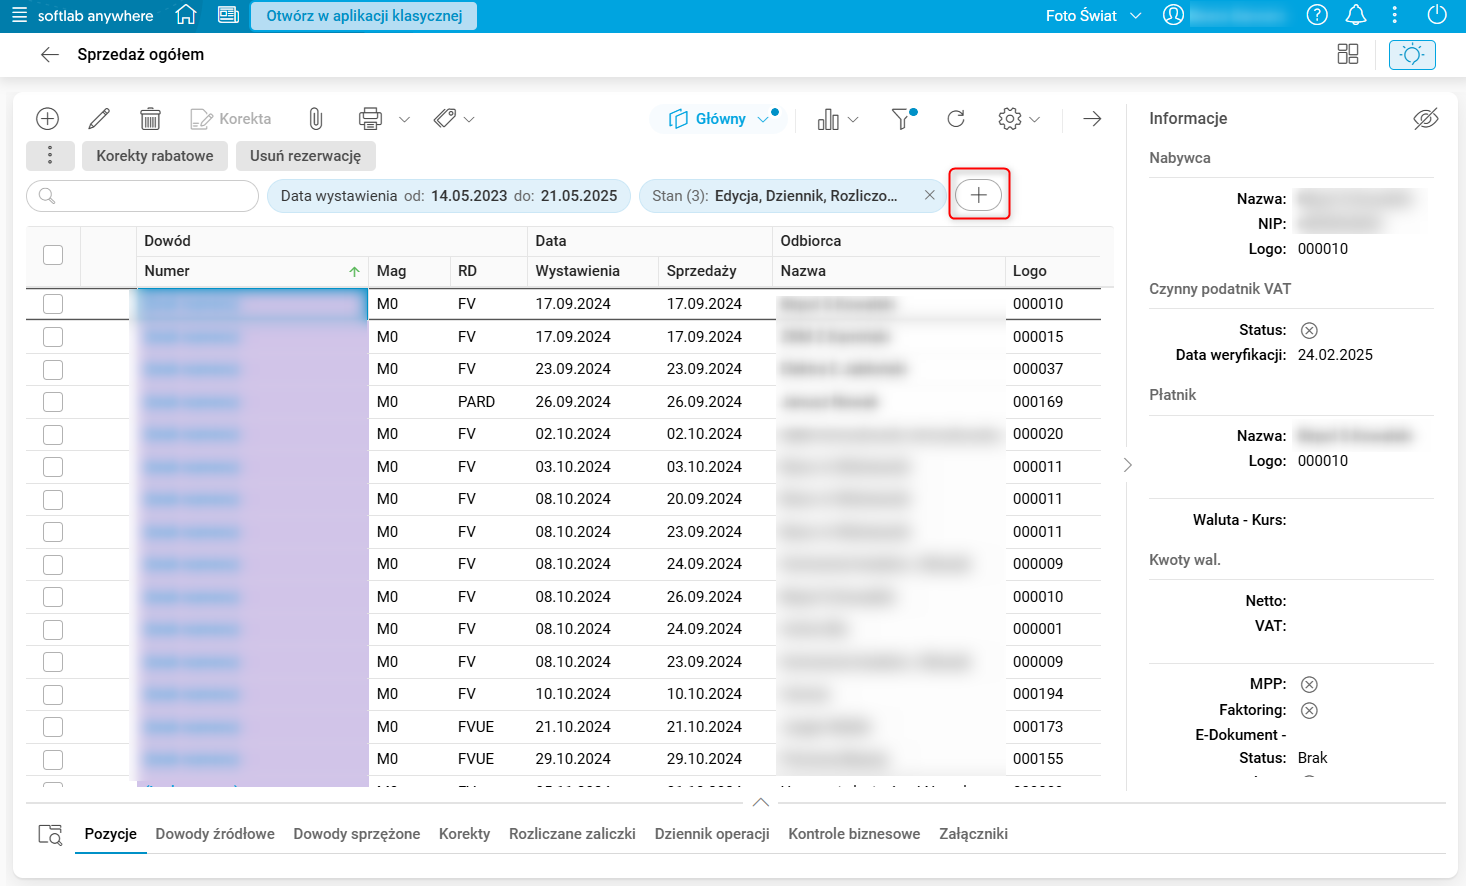Image resolution: width=1466 pixels, height=886 pixels.
Task: Collapse the side panel with chevron
Action: tap(1127, 465)
